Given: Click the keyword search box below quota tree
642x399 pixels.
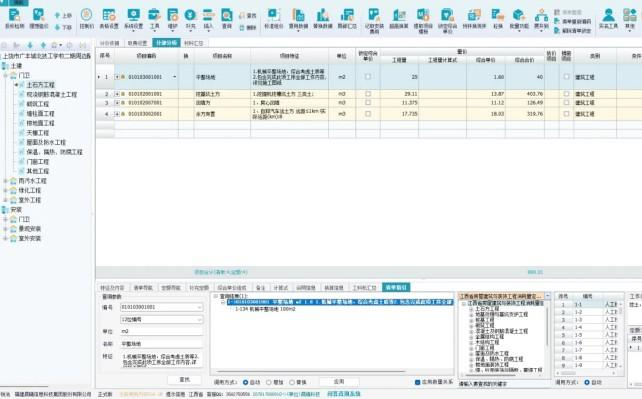Looking at the screenshot, I should pyautogui.click(x=504, y=384).
